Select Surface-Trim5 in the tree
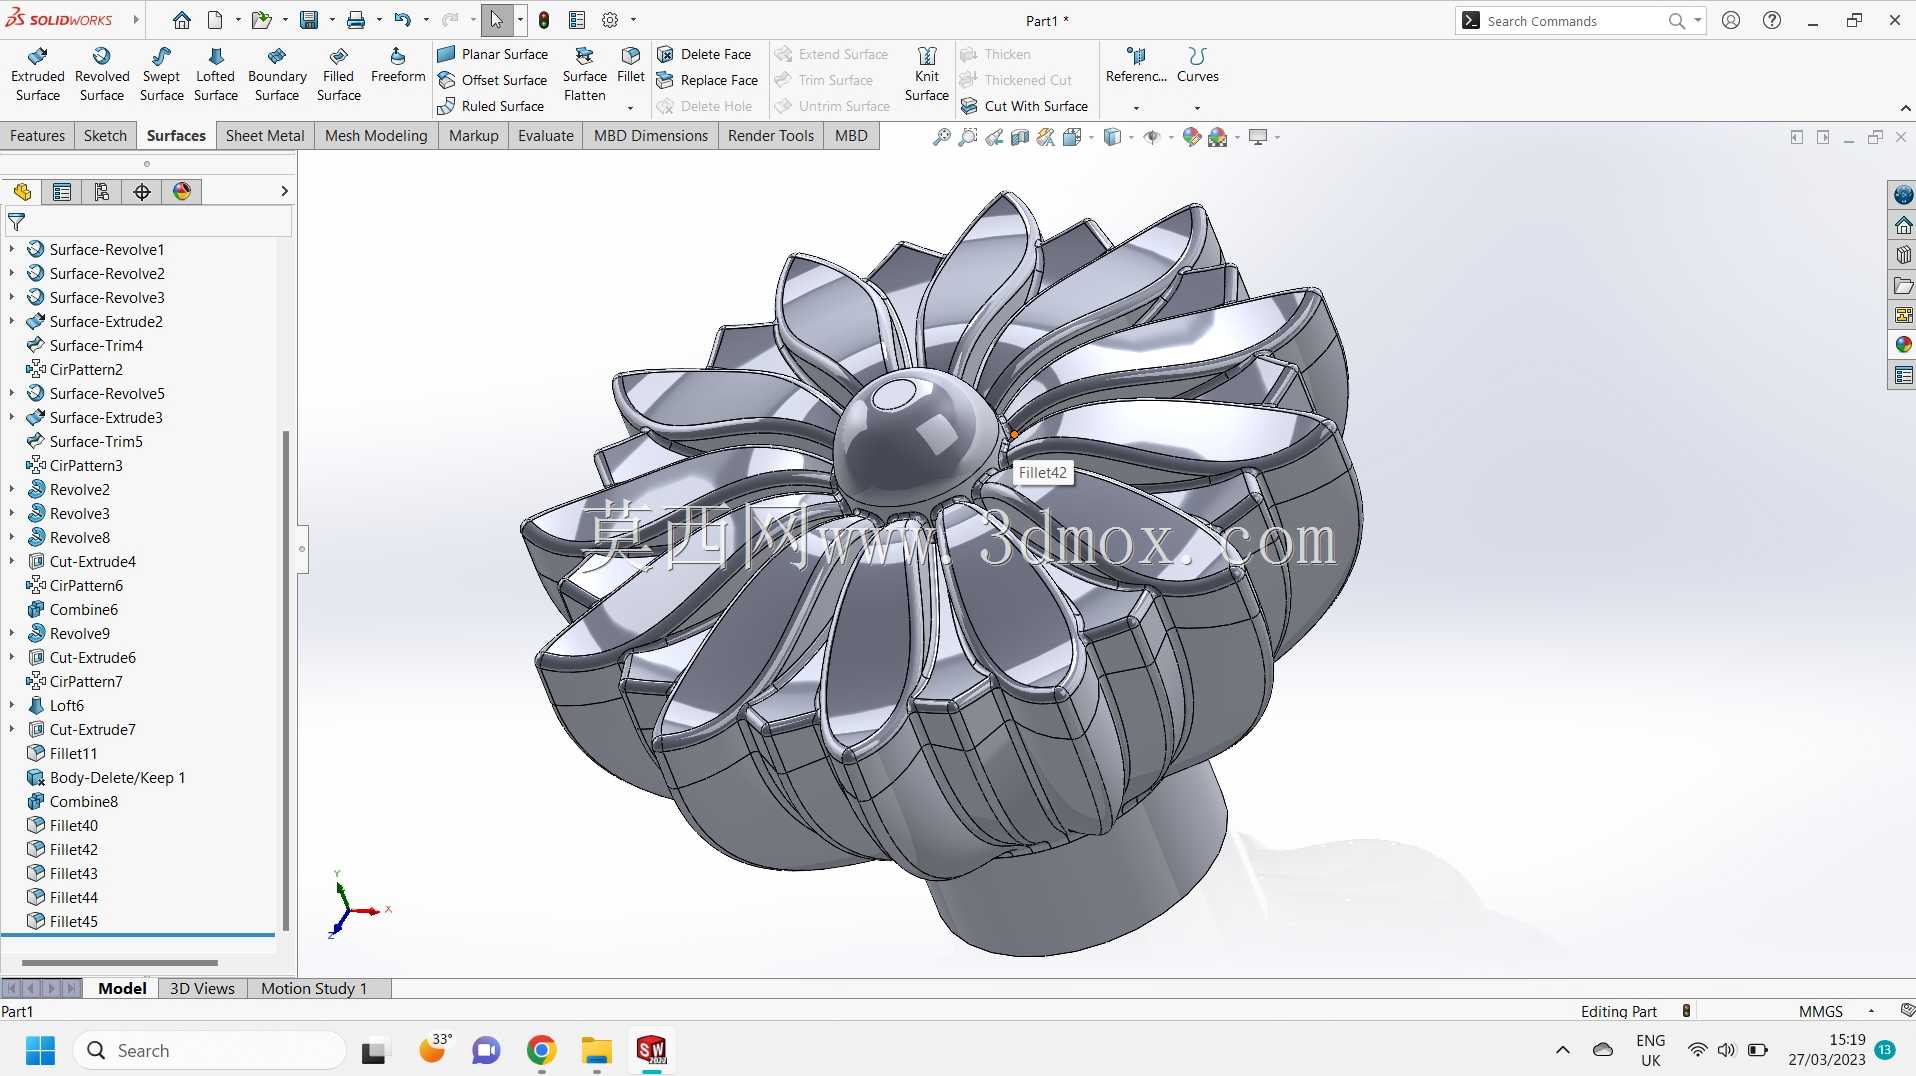 coord(96,441)
